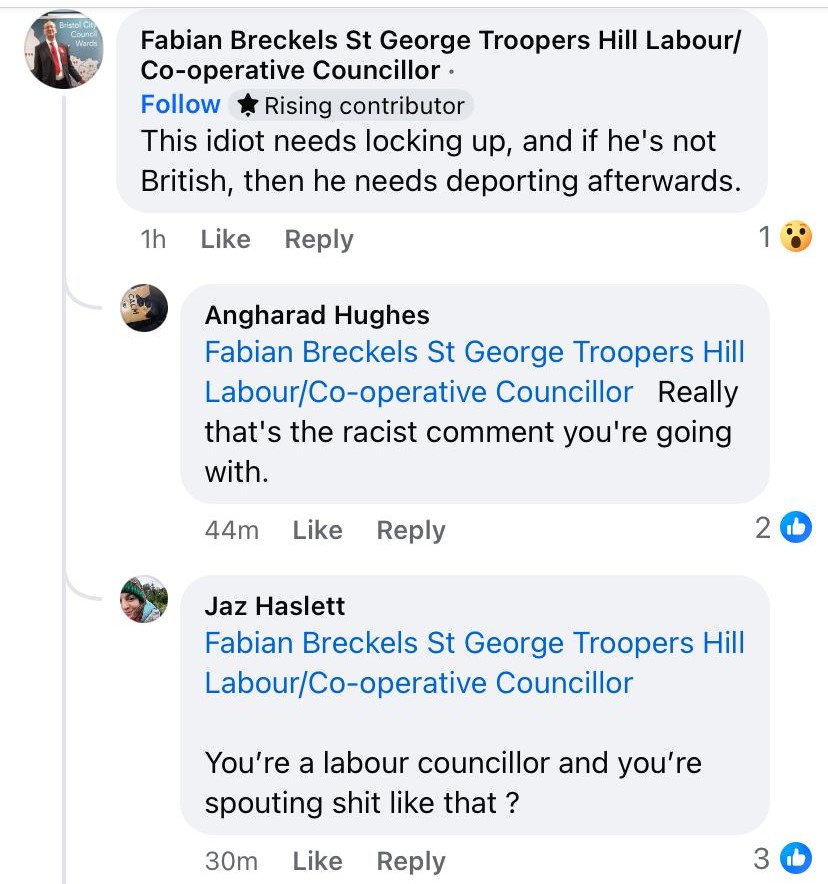828x884 pixels.
Task: Click thumbs-up reaction on Angharad's reply
Action: tap(796, 529)
